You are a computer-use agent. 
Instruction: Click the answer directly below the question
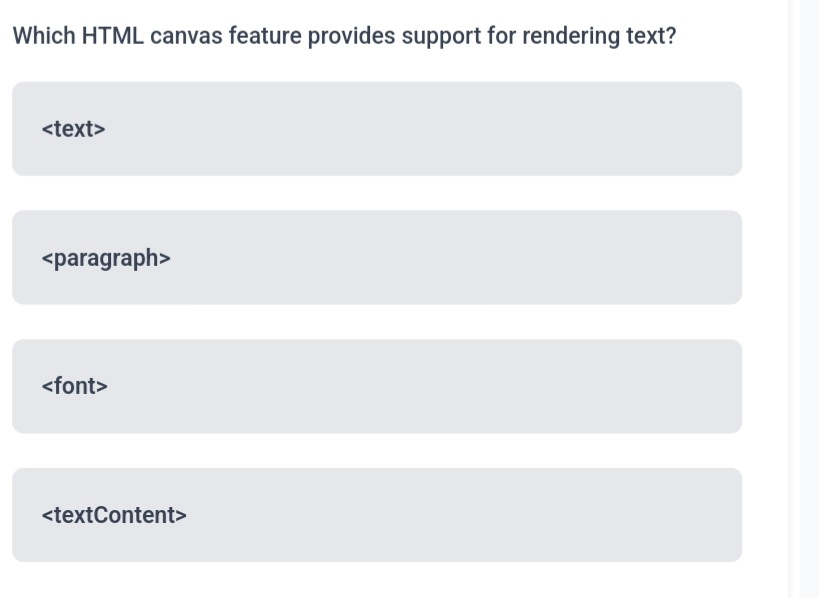pos(376,128)
